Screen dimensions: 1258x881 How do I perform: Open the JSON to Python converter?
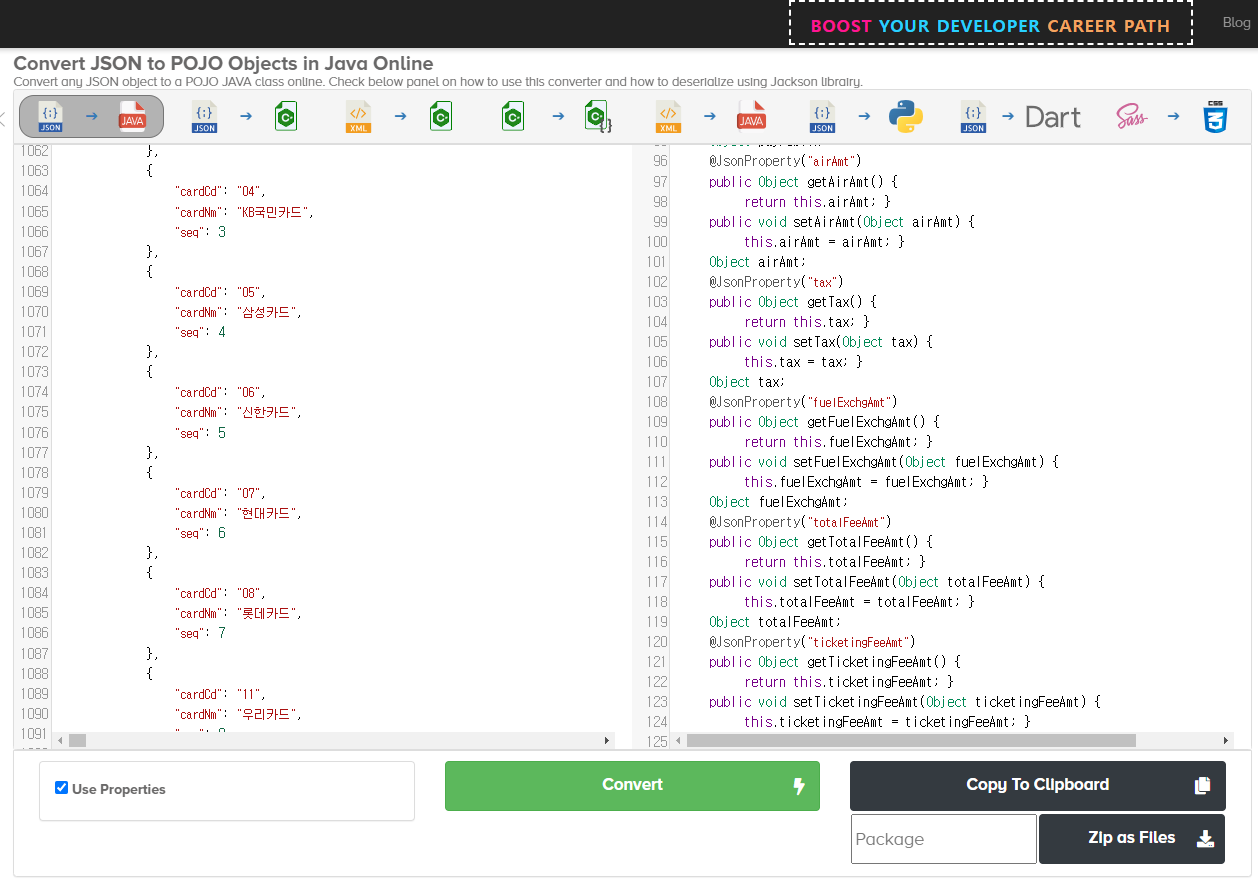(x=864, y=117)
